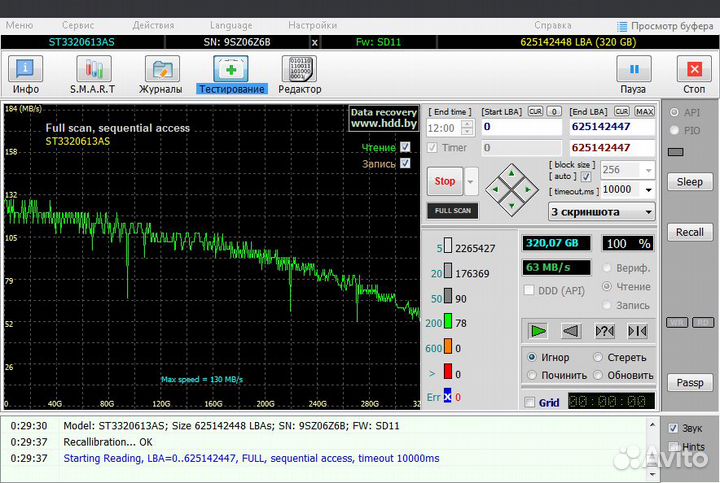The image size is (720, 483).
Task: Open the S.M.A.R.T attributes view
Action: pyautogui.click(x=96, y=70)
